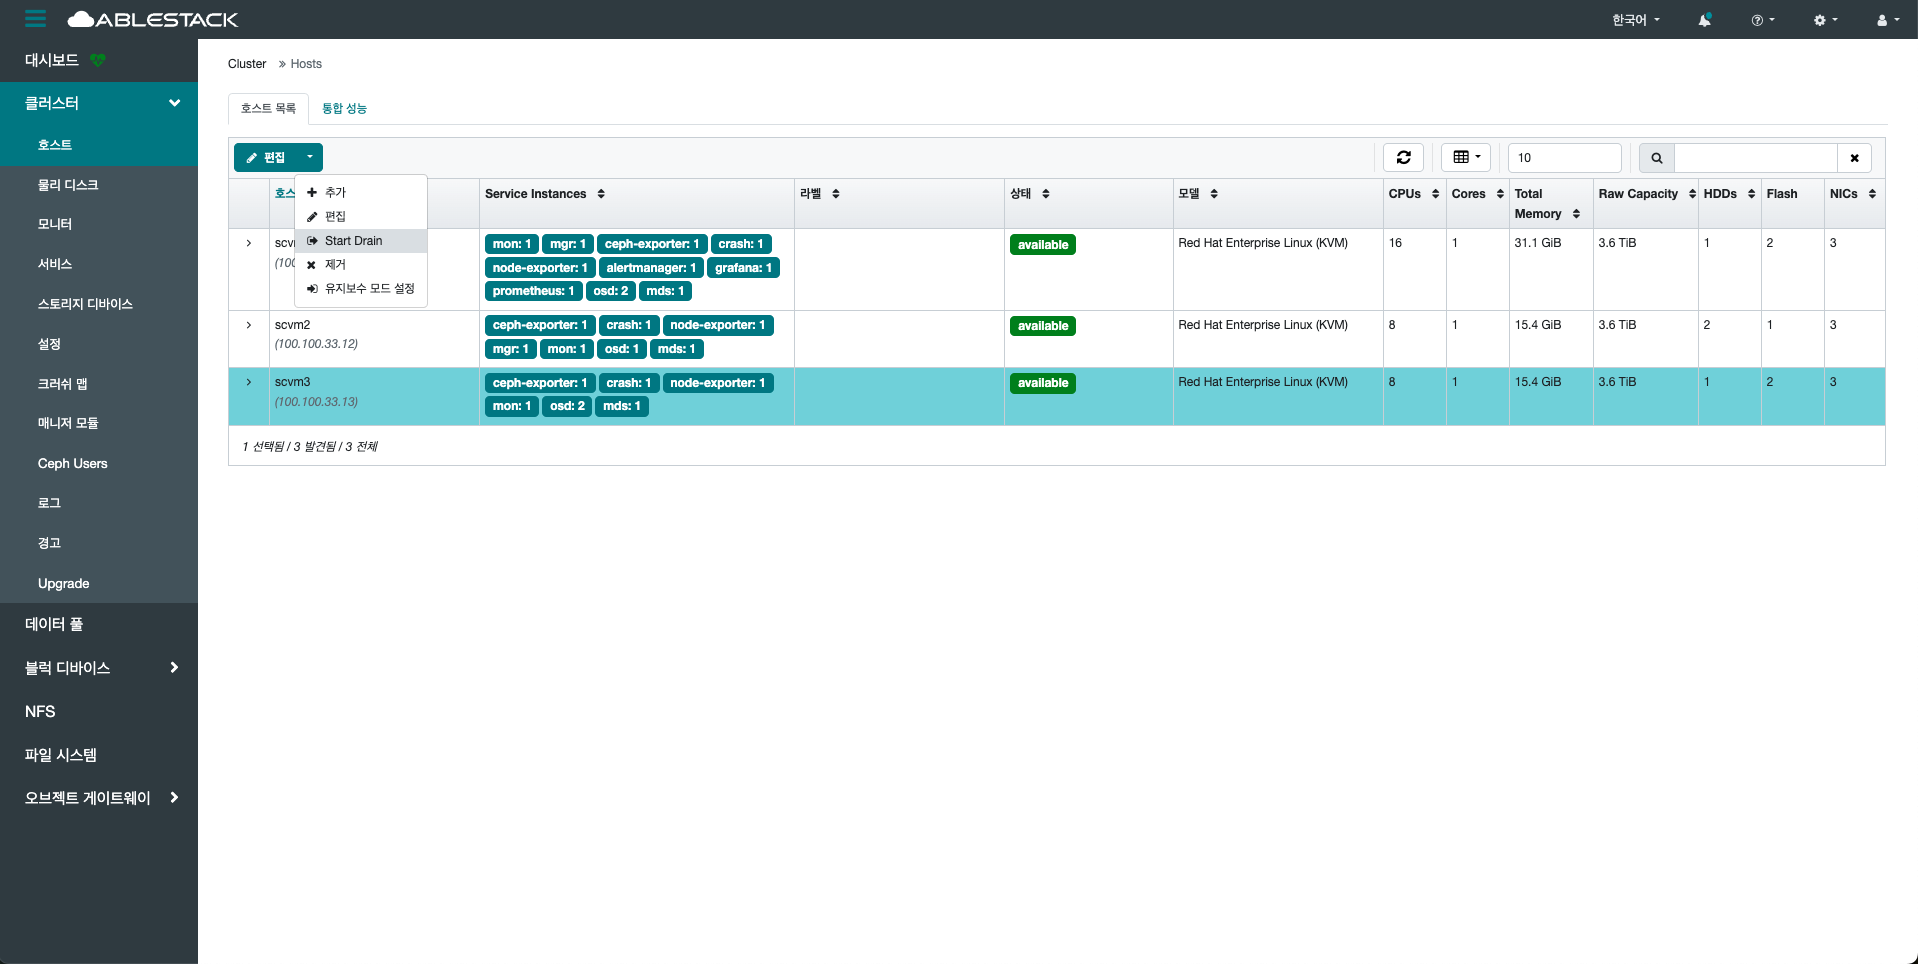Screen dimensions: 1918x964
Task: Open the user profile menu
Action: coord(1887,20)
